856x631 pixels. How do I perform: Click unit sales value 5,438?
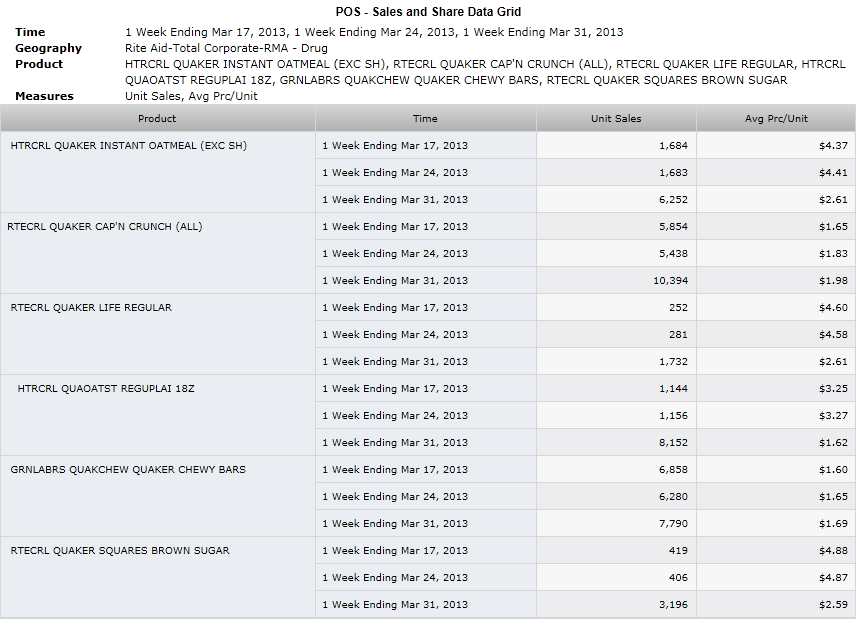(x=673, y=254)
